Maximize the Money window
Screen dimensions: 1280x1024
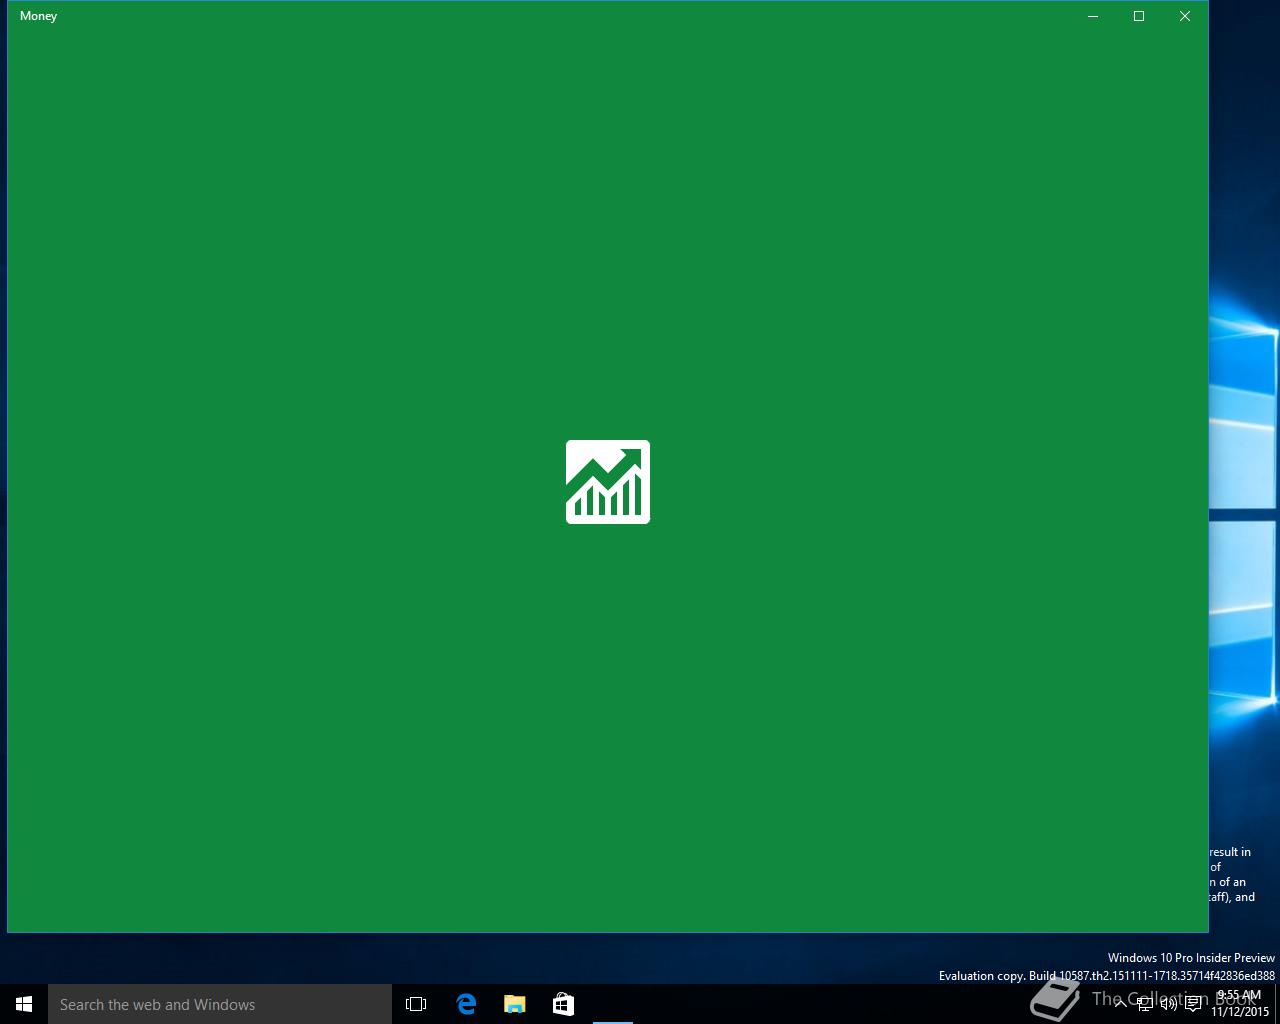click(1139, 16)
